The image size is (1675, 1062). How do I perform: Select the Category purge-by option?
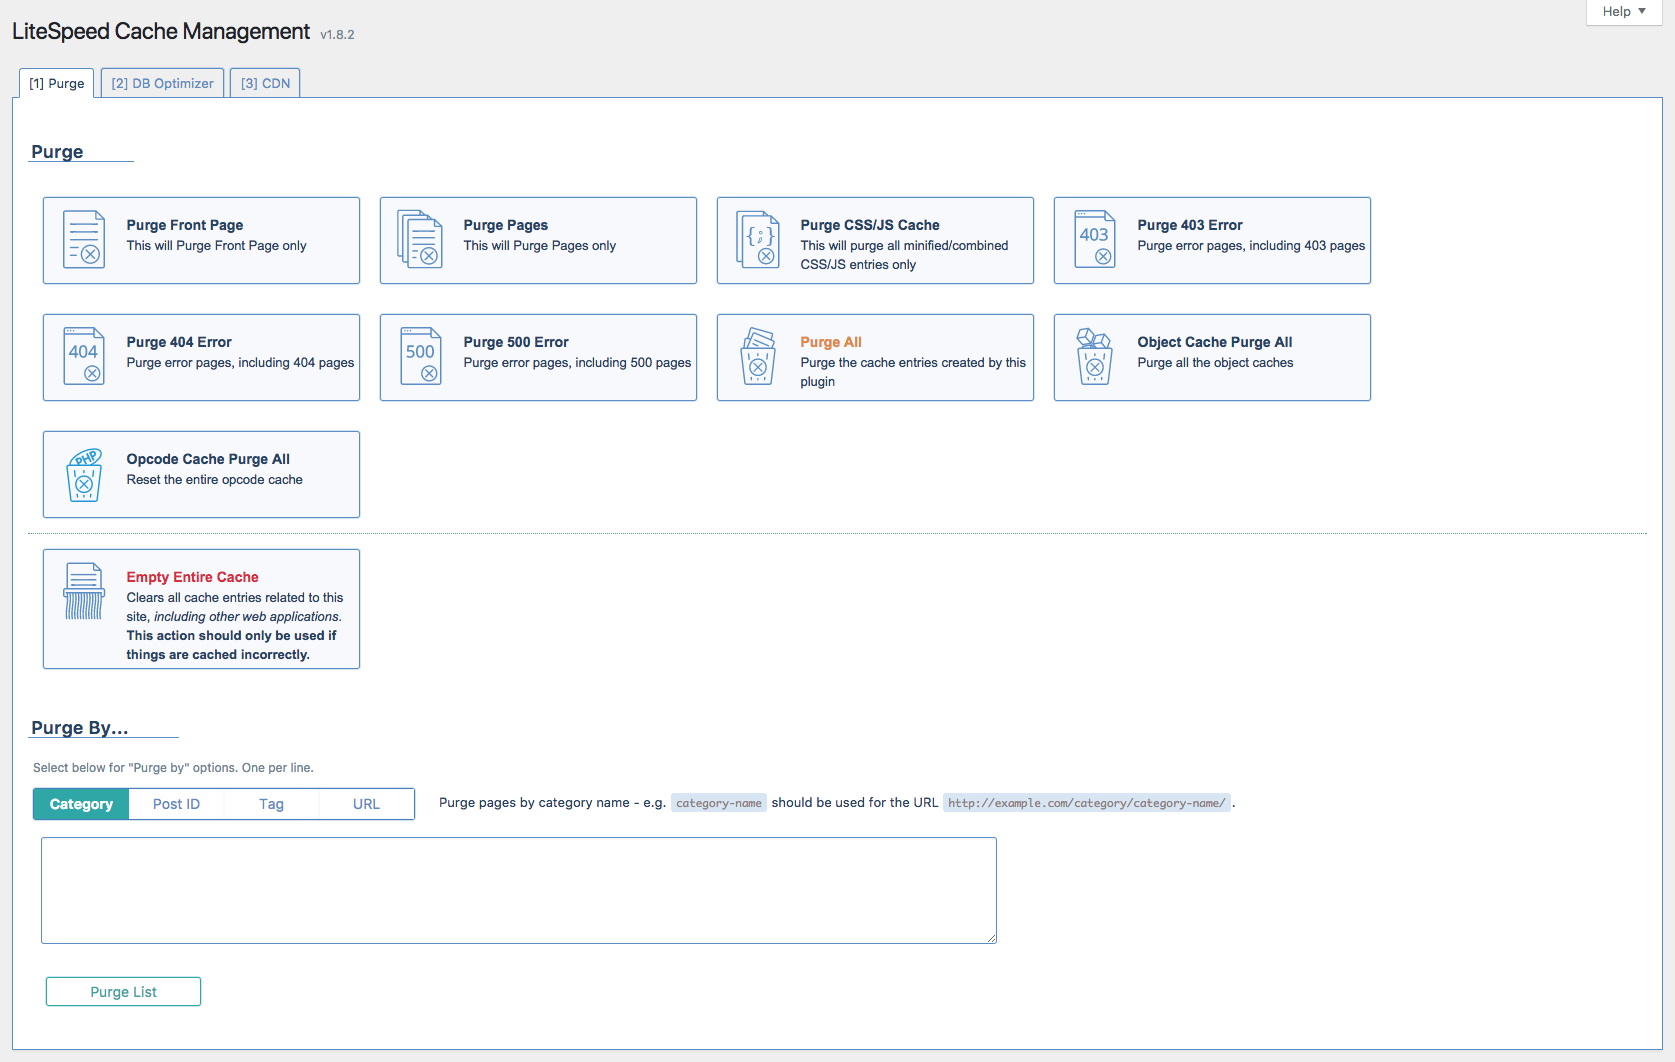(x=81, y=804)
